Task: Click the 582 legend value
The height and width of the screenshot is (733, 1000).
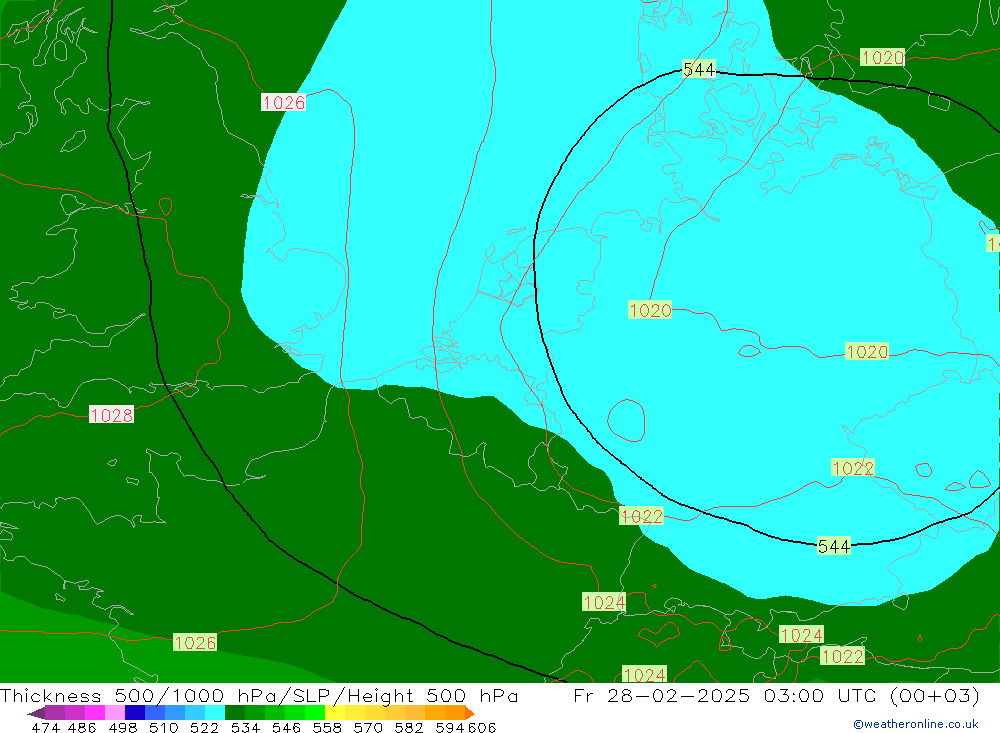Action: [x=409, y=727]
